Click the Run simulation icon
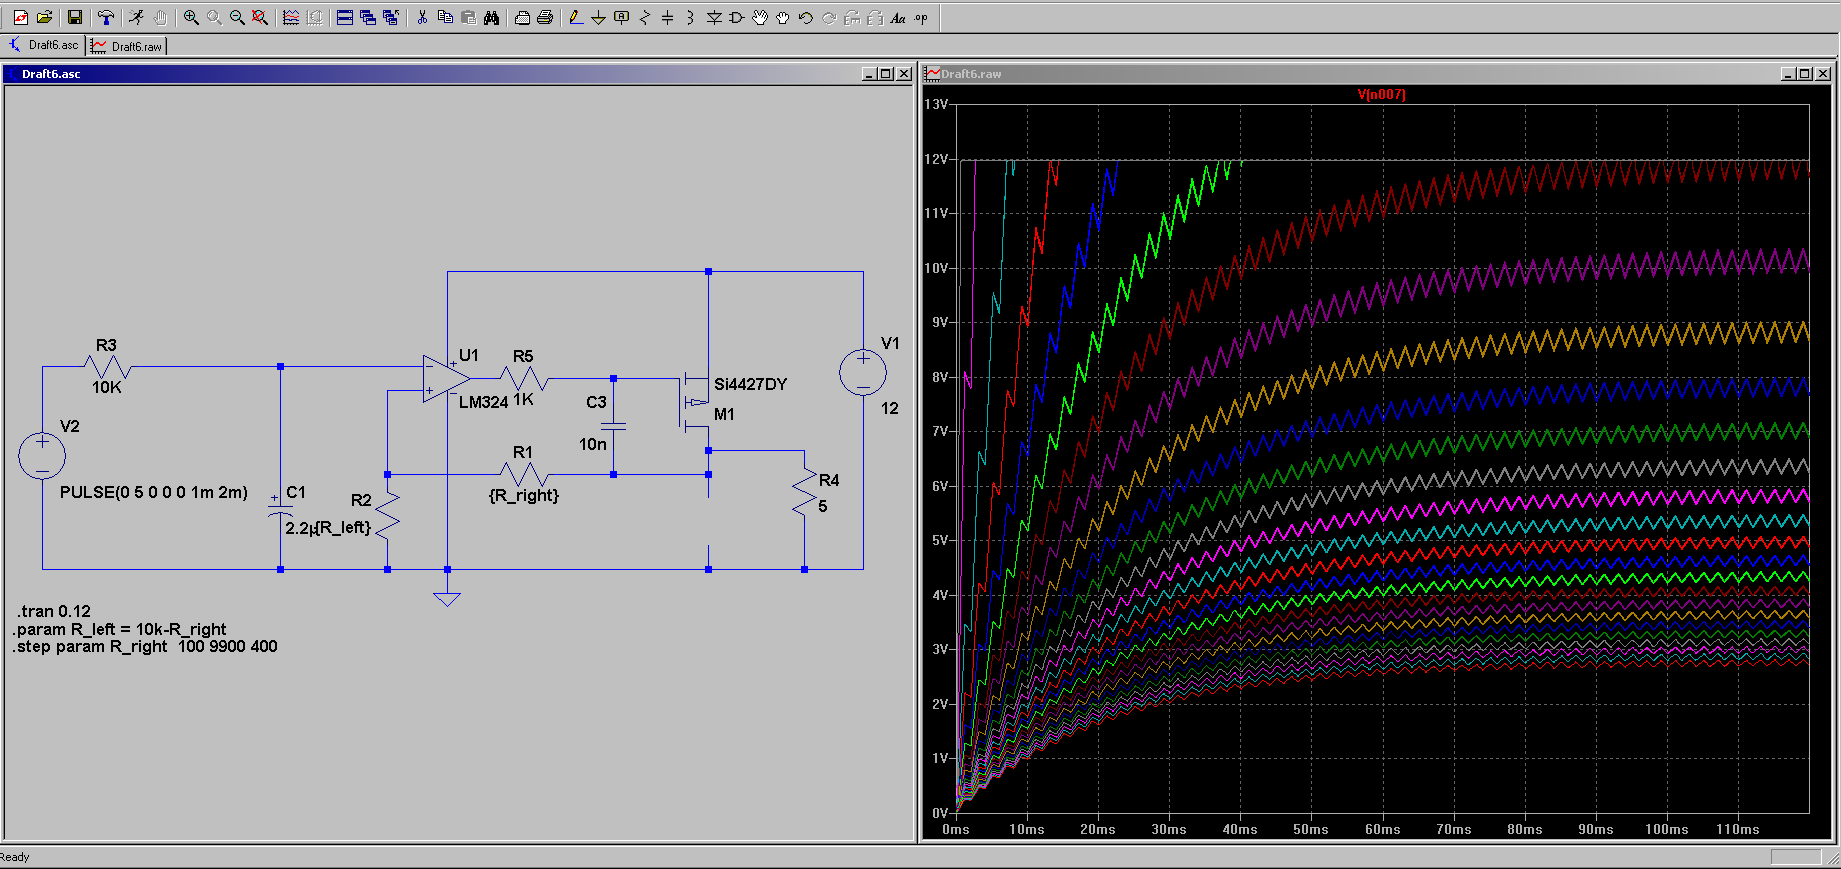 (x=136, y=17)
